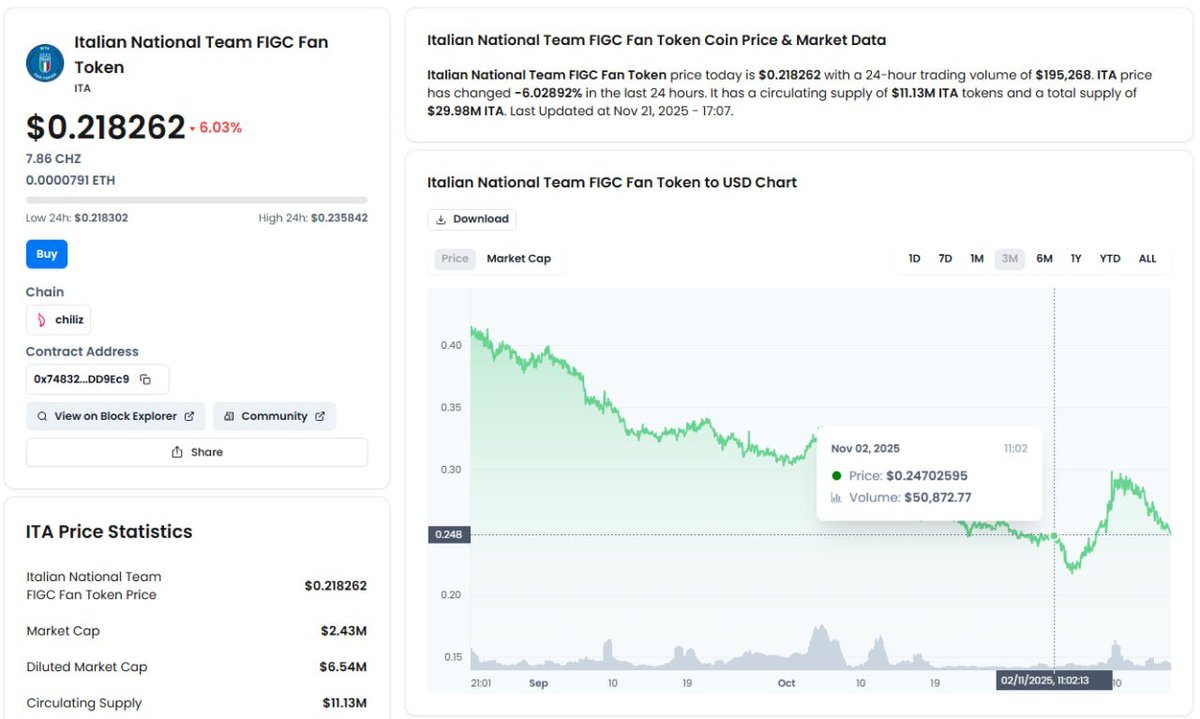This screenshot has width=1200, height=719.
Task: Click the chiliz chain logo icon
Action: pos(41,320)
